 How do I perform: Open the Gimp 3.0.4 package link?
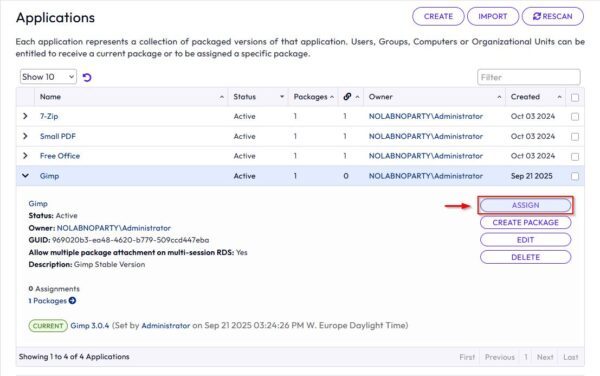(90, 326)
